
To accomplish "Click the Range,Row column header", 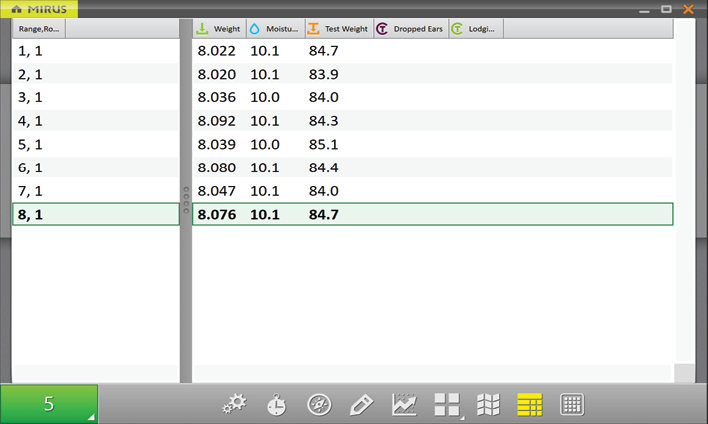I will (x=39, y=29).
